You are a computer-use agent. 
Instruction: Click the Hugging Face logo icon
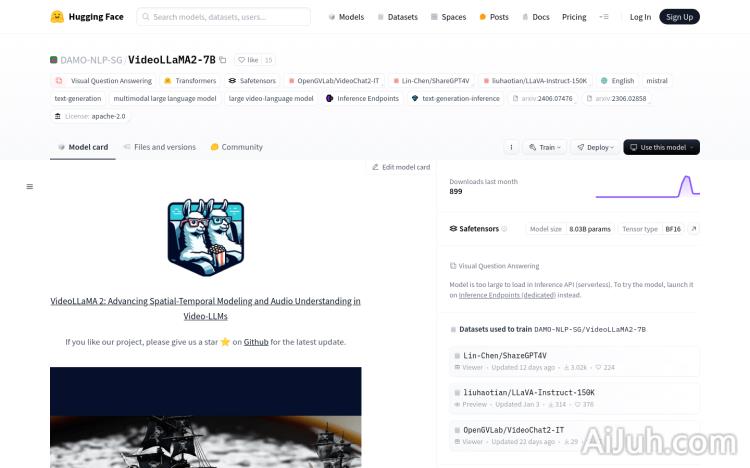(57, 17)
